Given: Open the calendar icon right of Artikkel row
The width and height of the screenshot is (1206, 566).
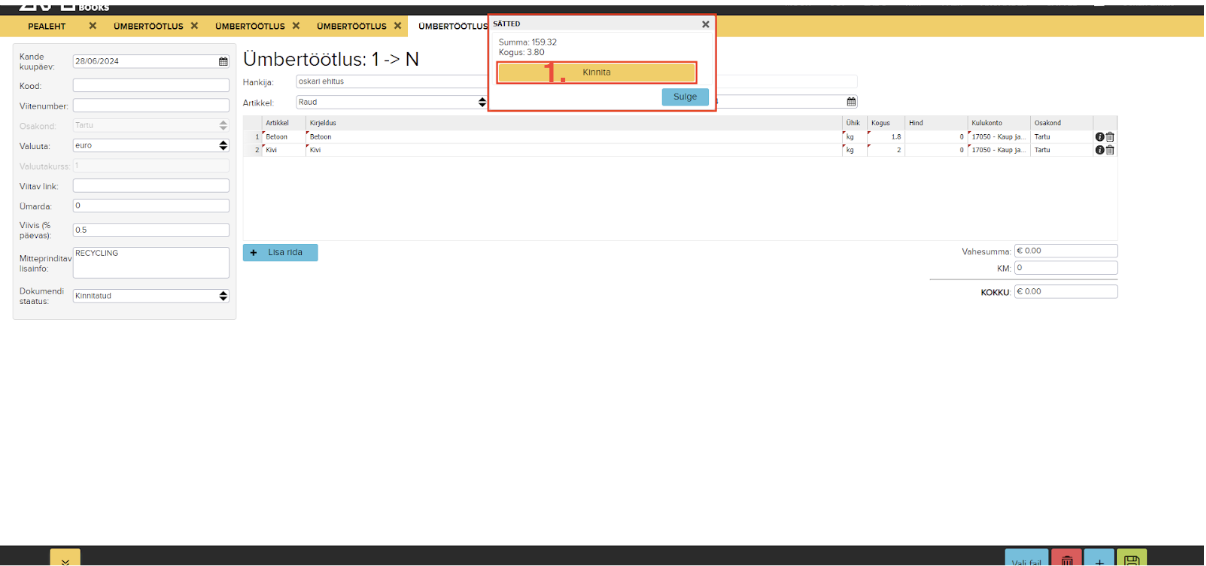Looking at the screenshot, I should click(x=851, y=102).
